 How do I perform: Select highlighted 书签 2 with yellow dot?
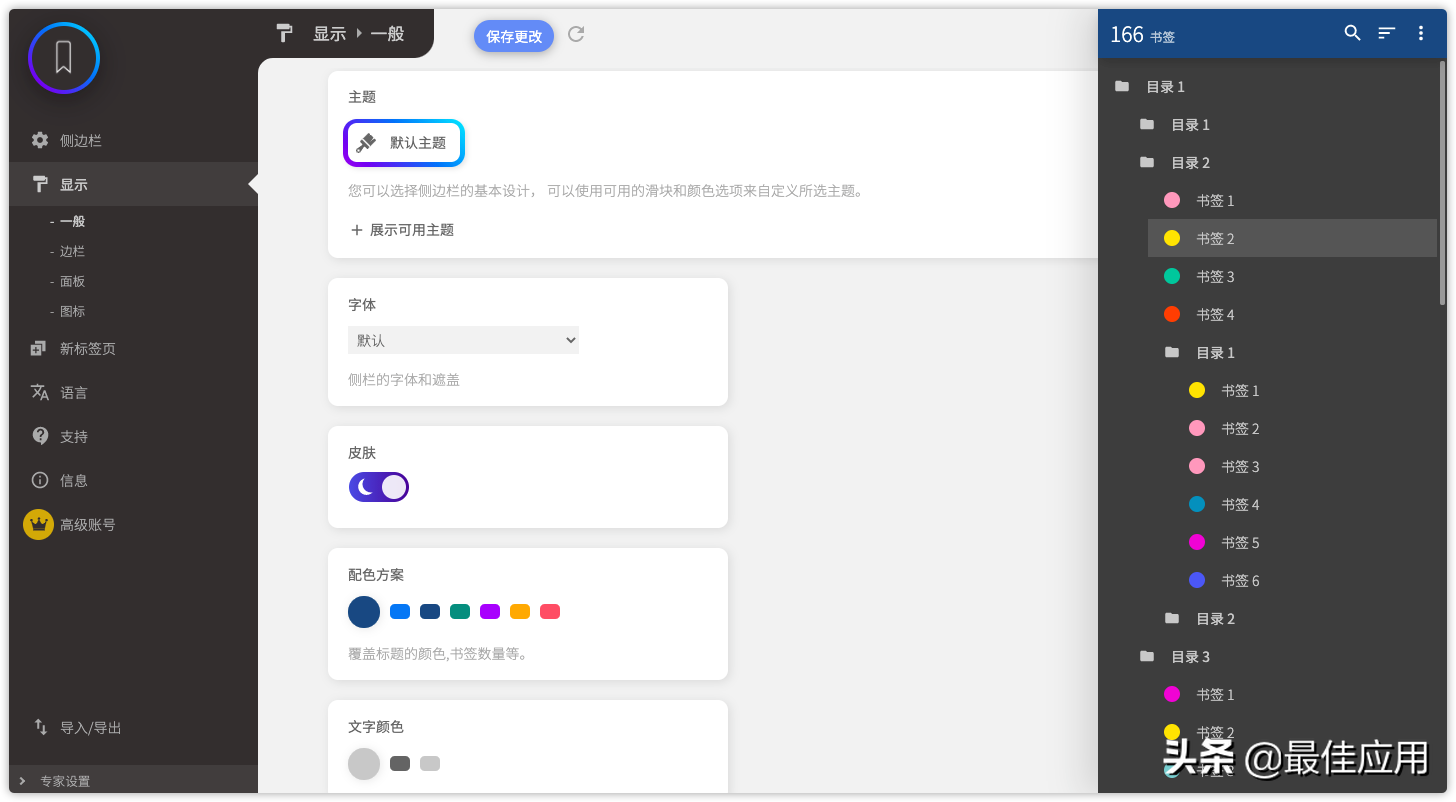coord(1292,238)
